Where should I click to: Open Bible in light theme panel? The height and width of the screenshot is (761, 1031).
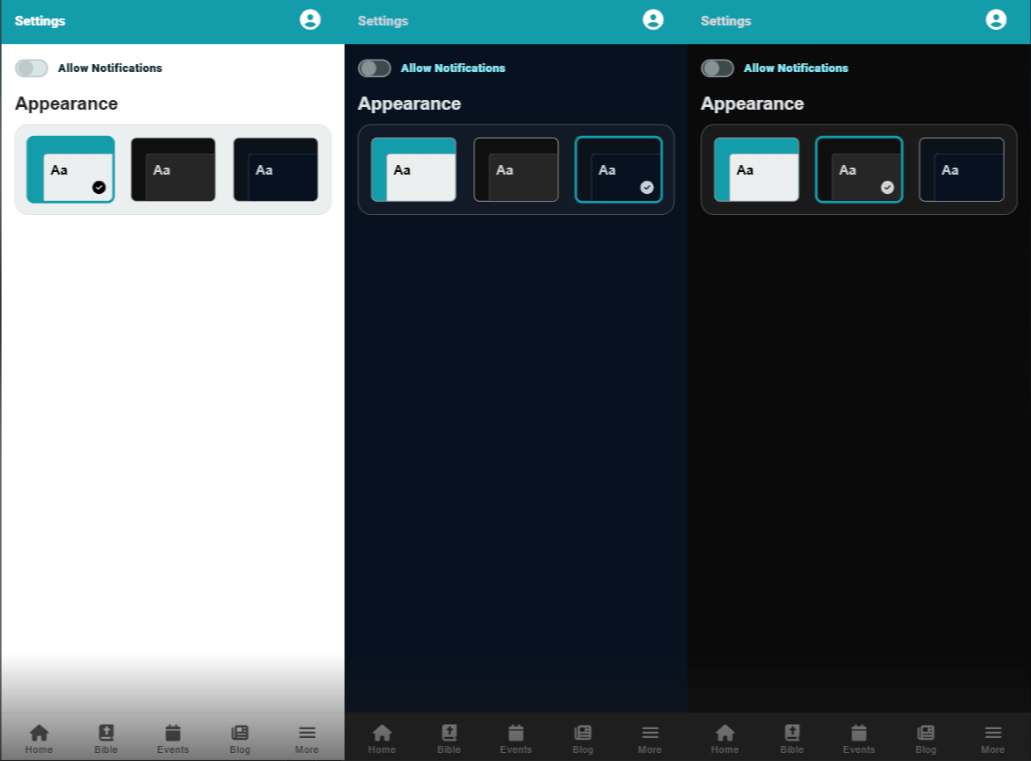tap(106, 739)
